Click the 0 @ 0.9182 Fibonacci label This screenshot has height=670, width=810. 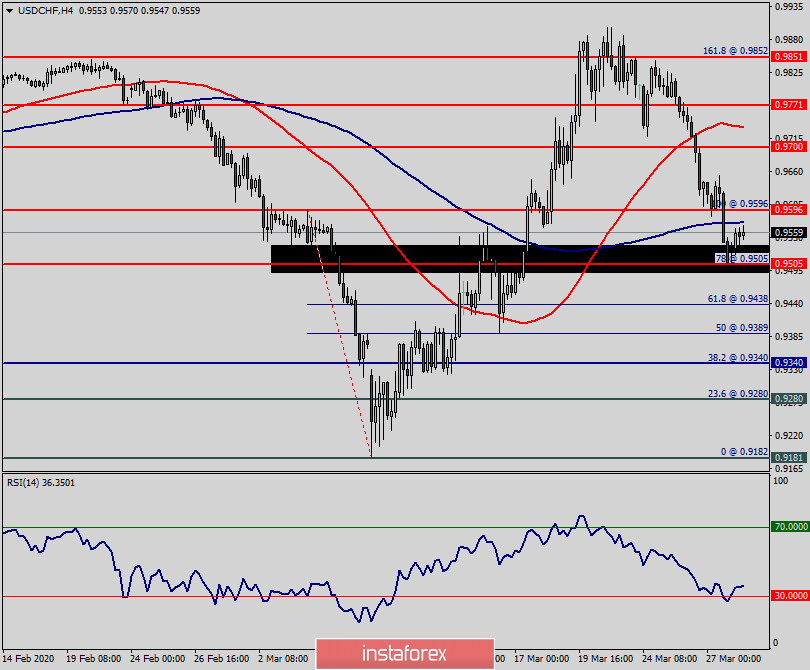pos(741,452)
